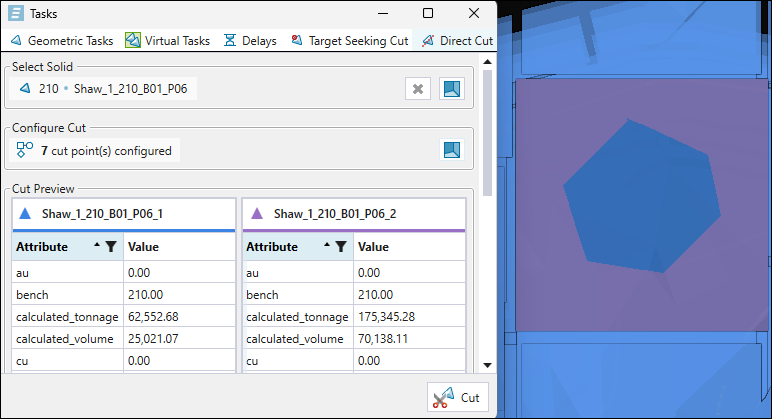Select the Shaw_1_210_B01_P06_1 preview title

coord(102,214)
